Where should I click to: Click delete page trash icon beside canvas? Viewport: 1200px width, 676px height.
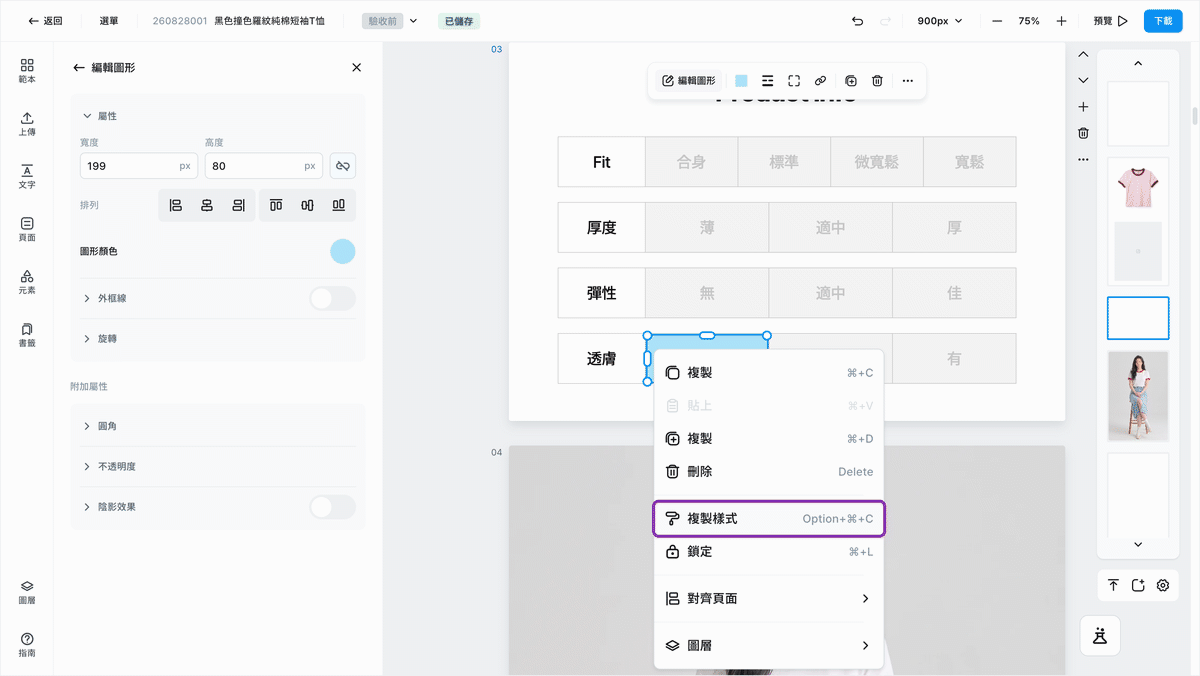[x=1083, y=133]
